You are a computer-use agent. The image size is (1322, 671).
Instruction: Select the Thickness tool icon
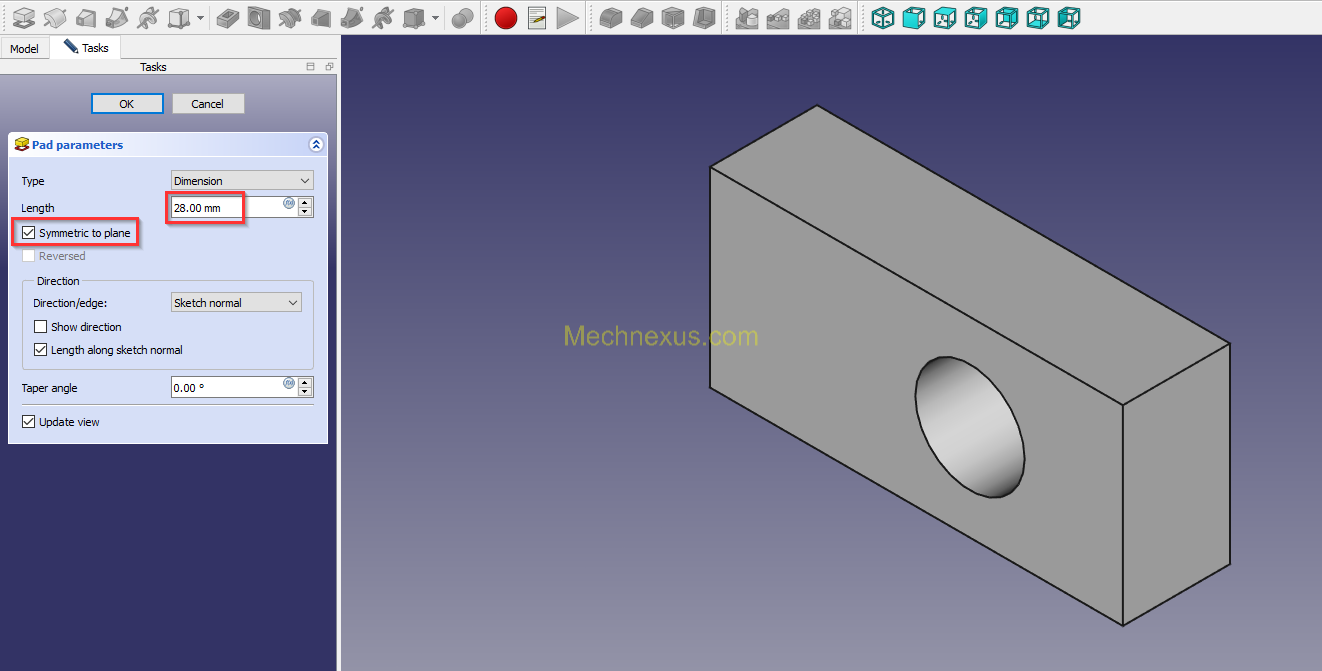704,17
